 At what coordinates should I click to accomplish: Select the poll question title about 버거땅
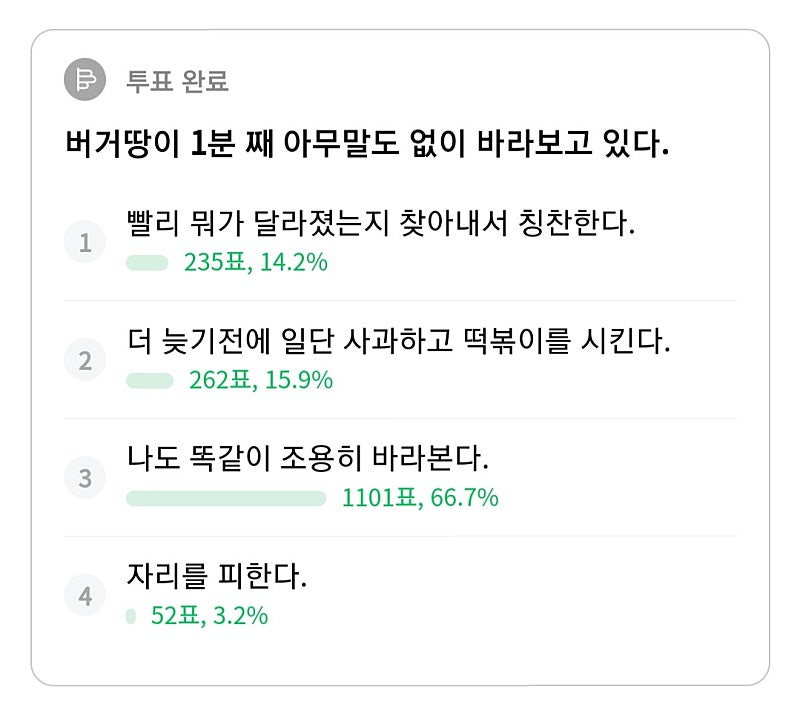pos(364,144)
